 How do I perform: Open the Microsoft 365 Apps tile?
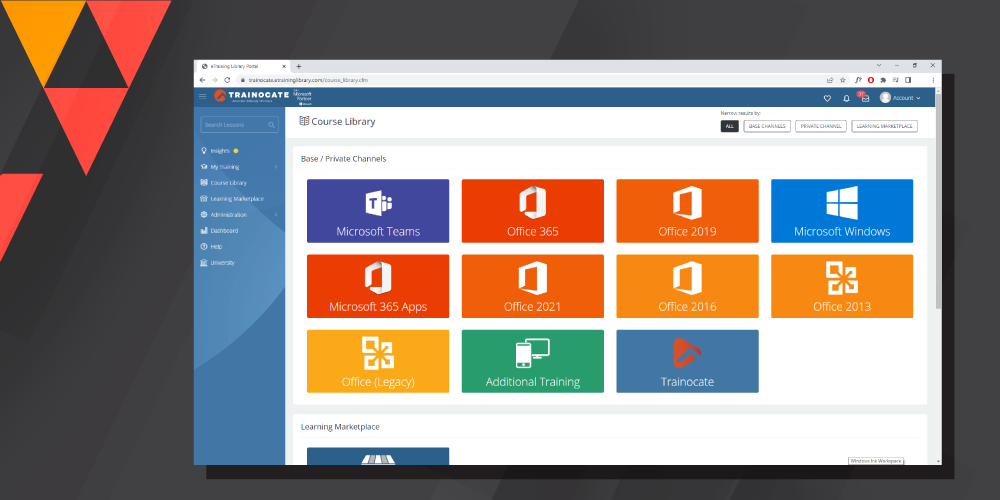(378, 286)
